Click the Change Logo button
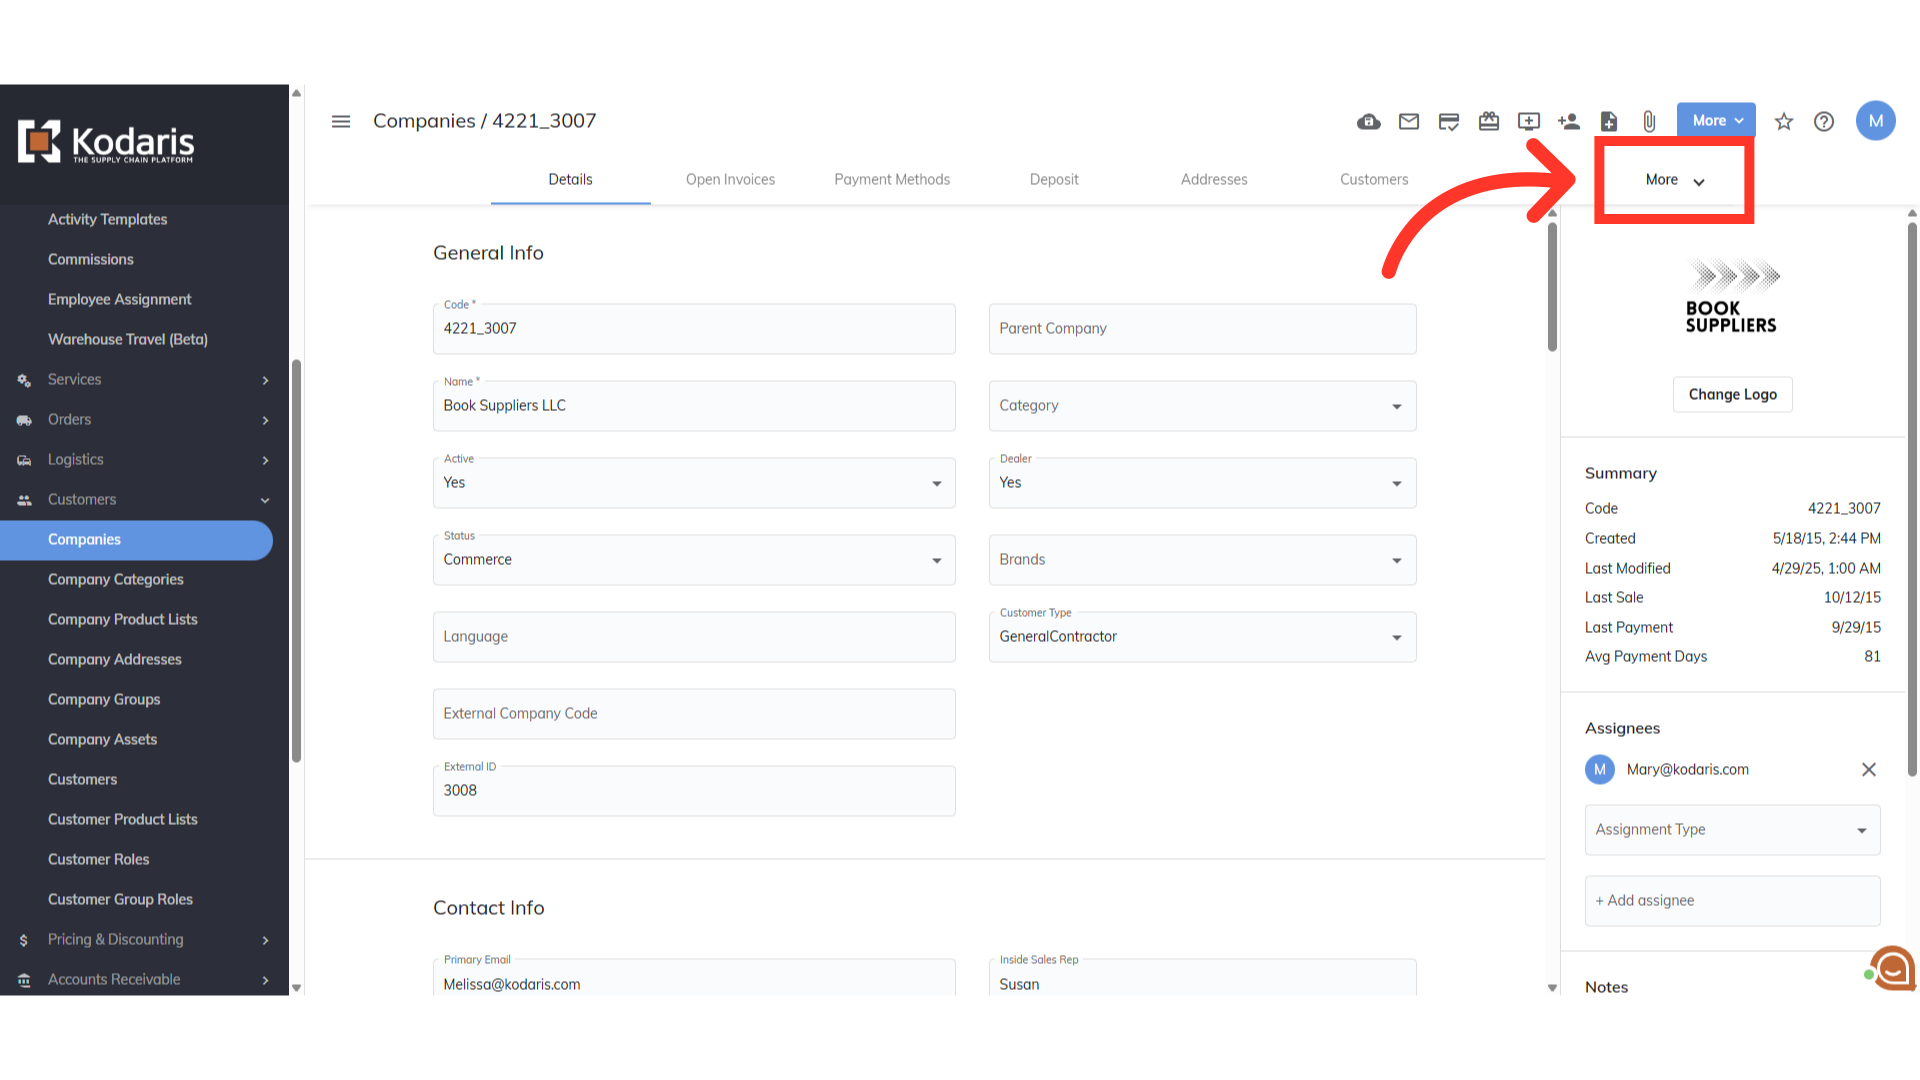 tap(1731, 394)
